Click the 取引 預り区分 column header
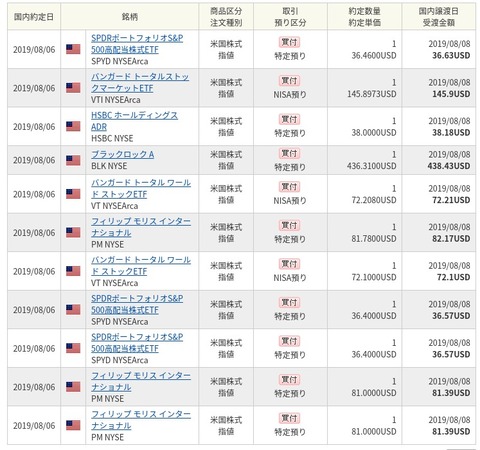Viewport: 480px width, 450px height. (x=290, y=17)
